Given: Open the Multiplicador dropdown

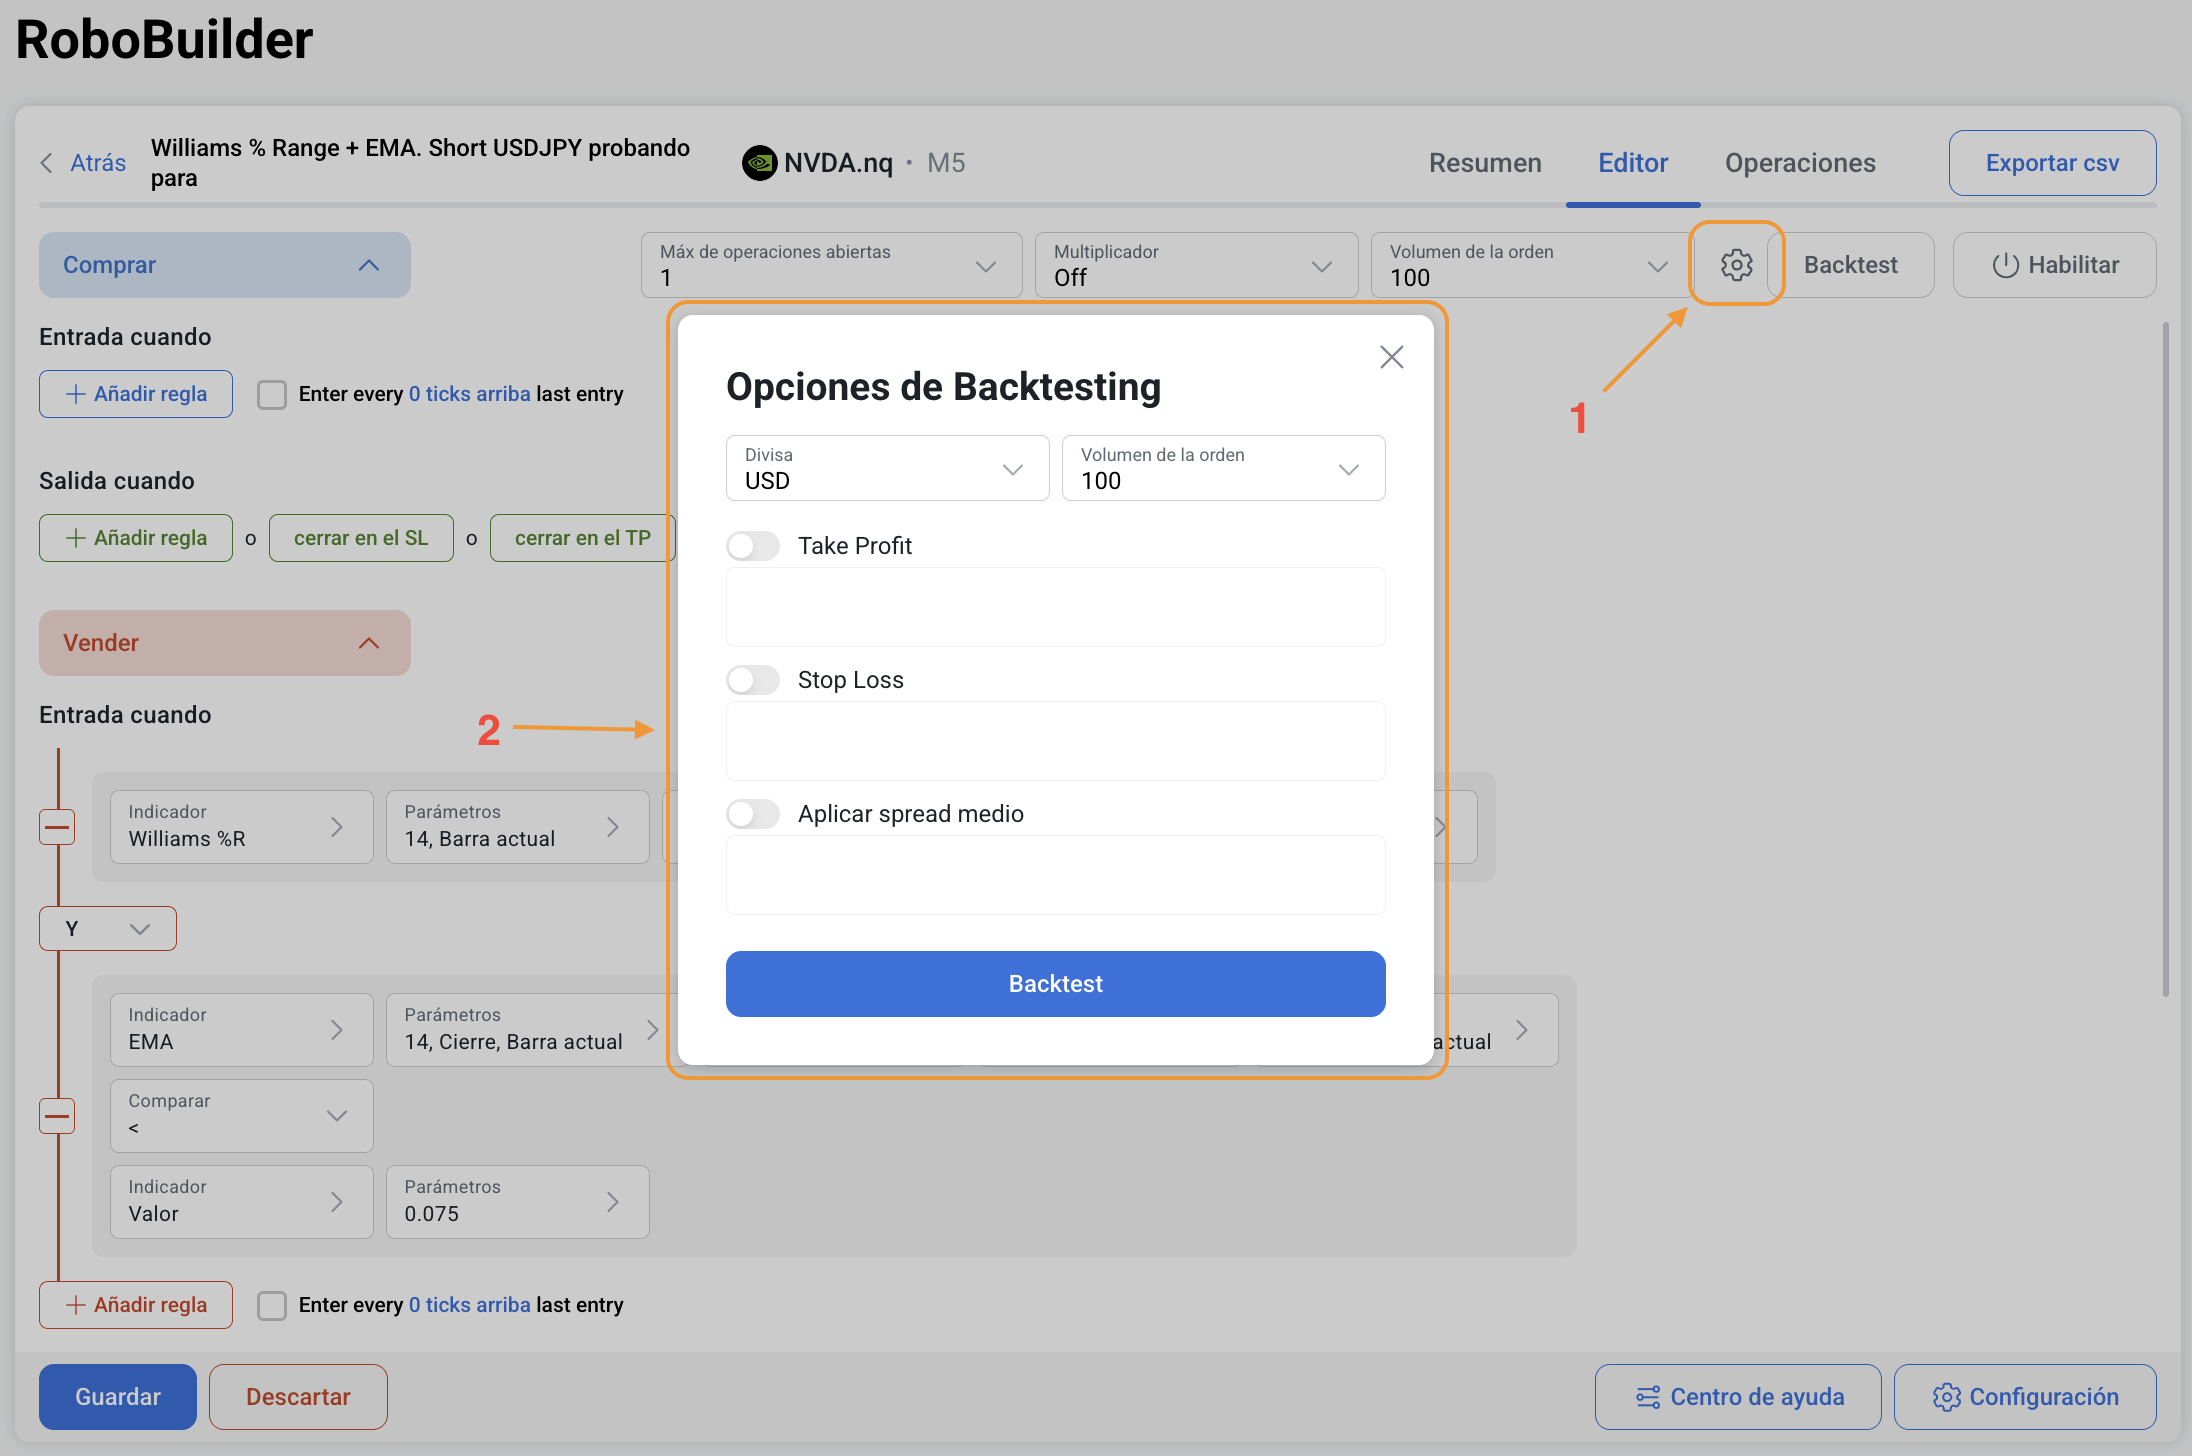Looking at the screenshot, I should pos(1195,265).
